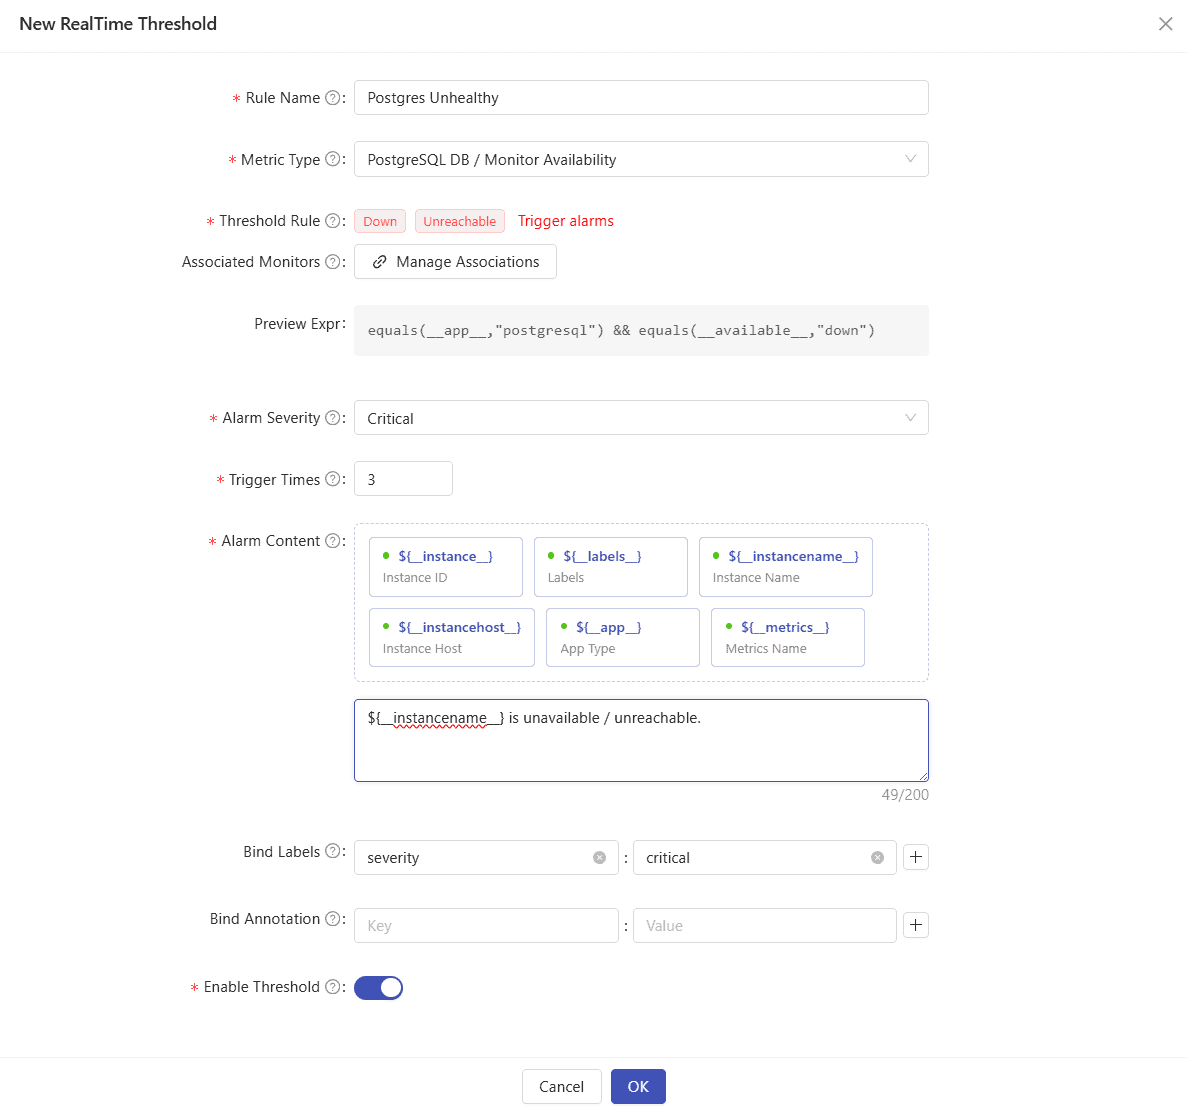Insert the ${__instancename__} Instance Name variable
The width and height of the screenshot is (1187, 1111).
point(786,567)
